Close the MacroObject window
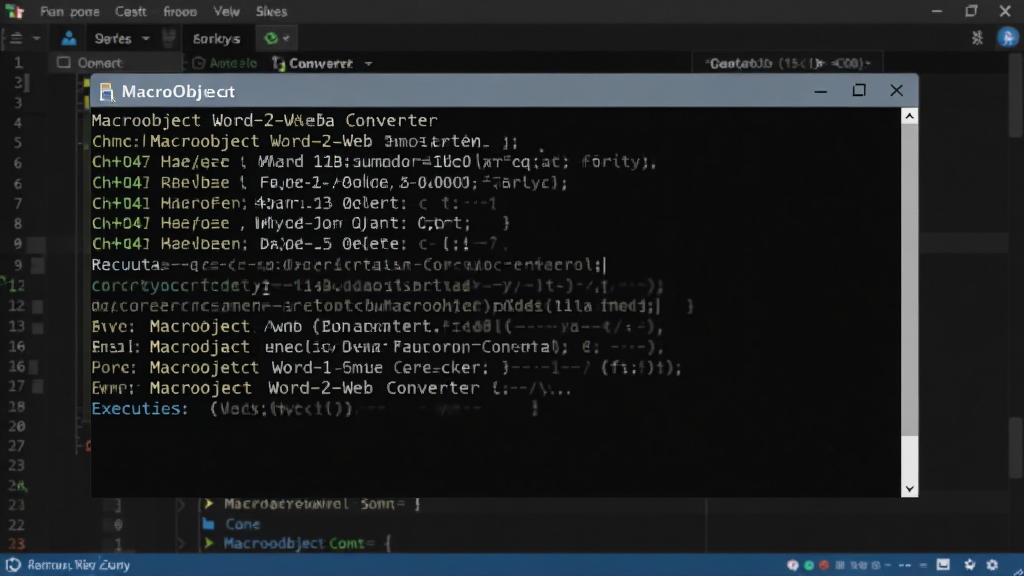 click(x=897, y=90)
